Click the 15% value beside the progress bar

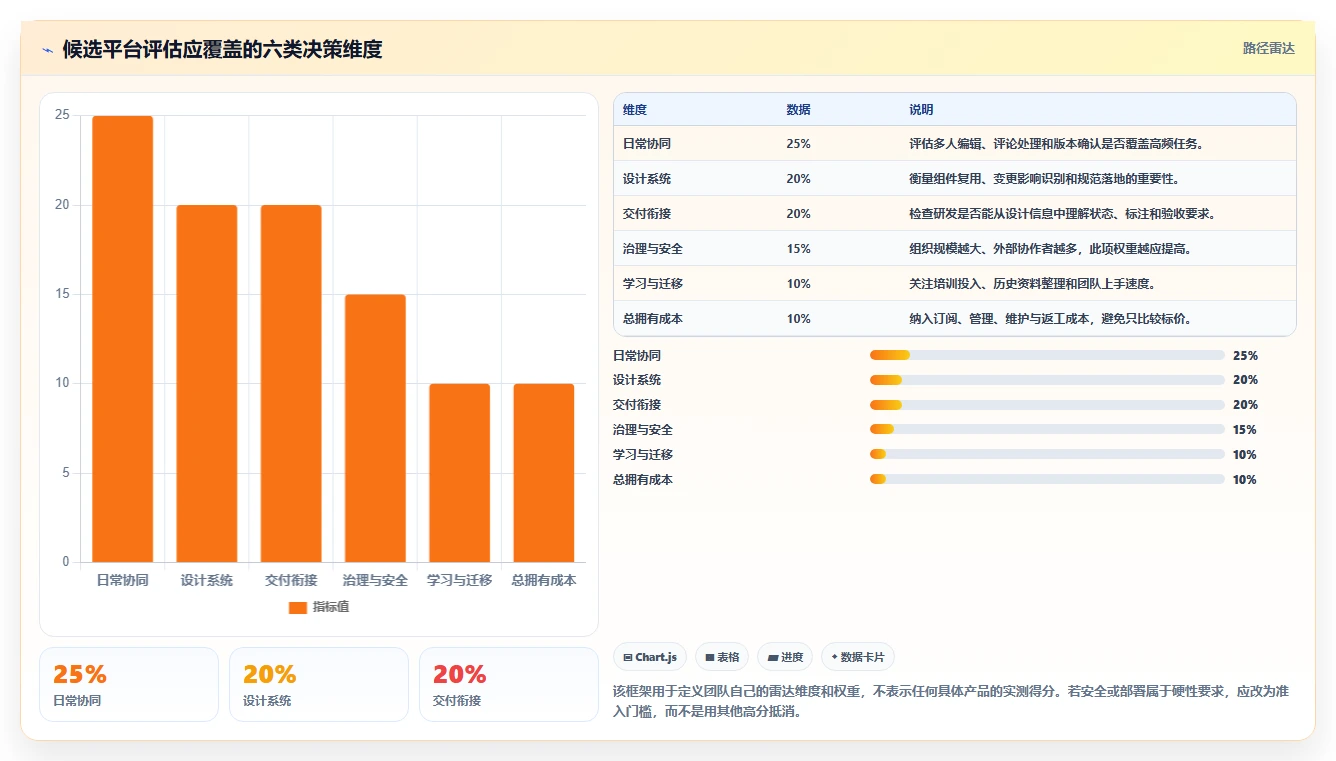coord(1245,430)
